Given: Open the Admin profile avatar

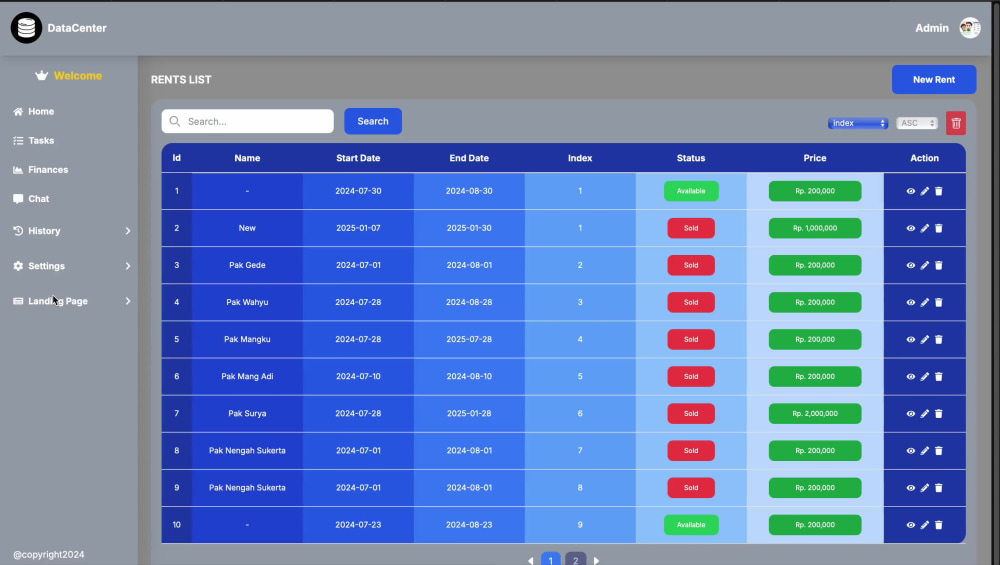Looking at the screenshot, I should tap(970, 28).
